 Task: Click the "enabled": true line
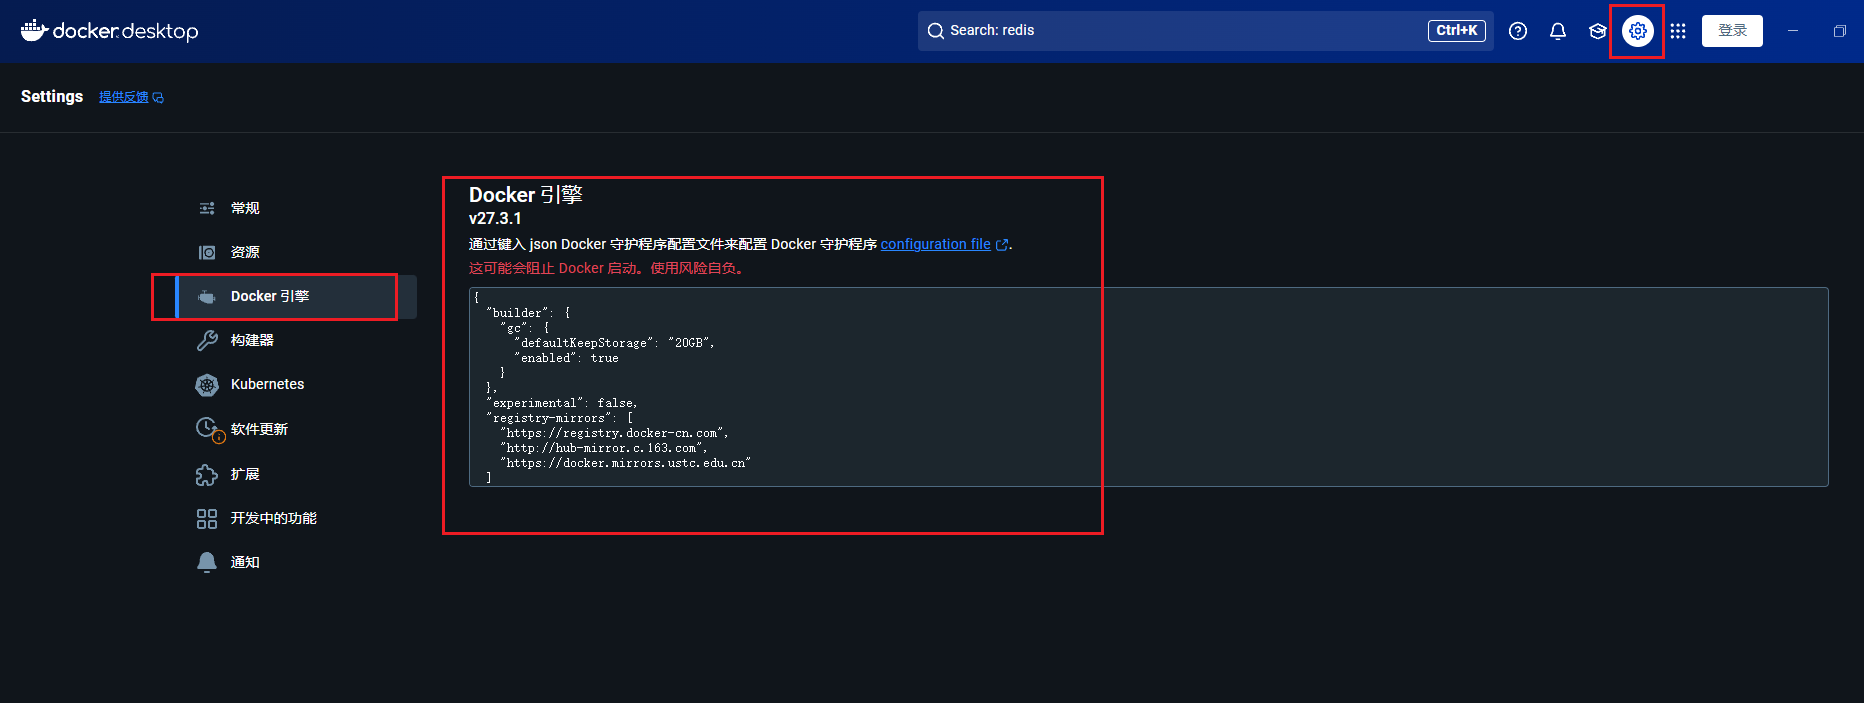point(566,358)
